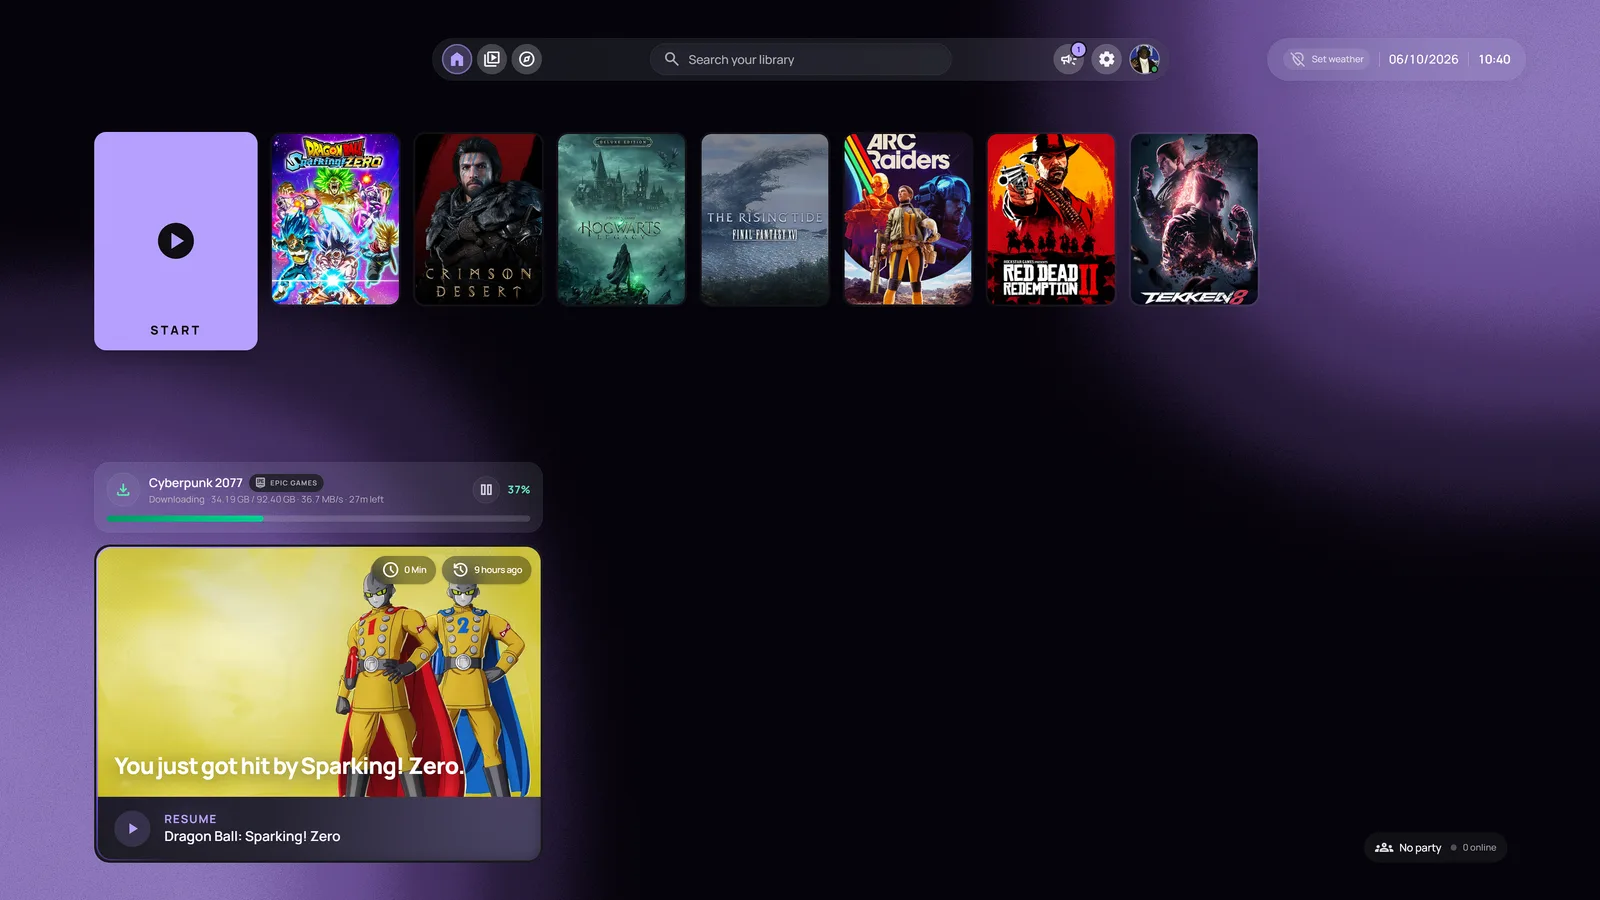The height and width of the screenshot is (900, 1600).
Task: Open the Tekken 8 game cover
Action: pos(1194,219)
